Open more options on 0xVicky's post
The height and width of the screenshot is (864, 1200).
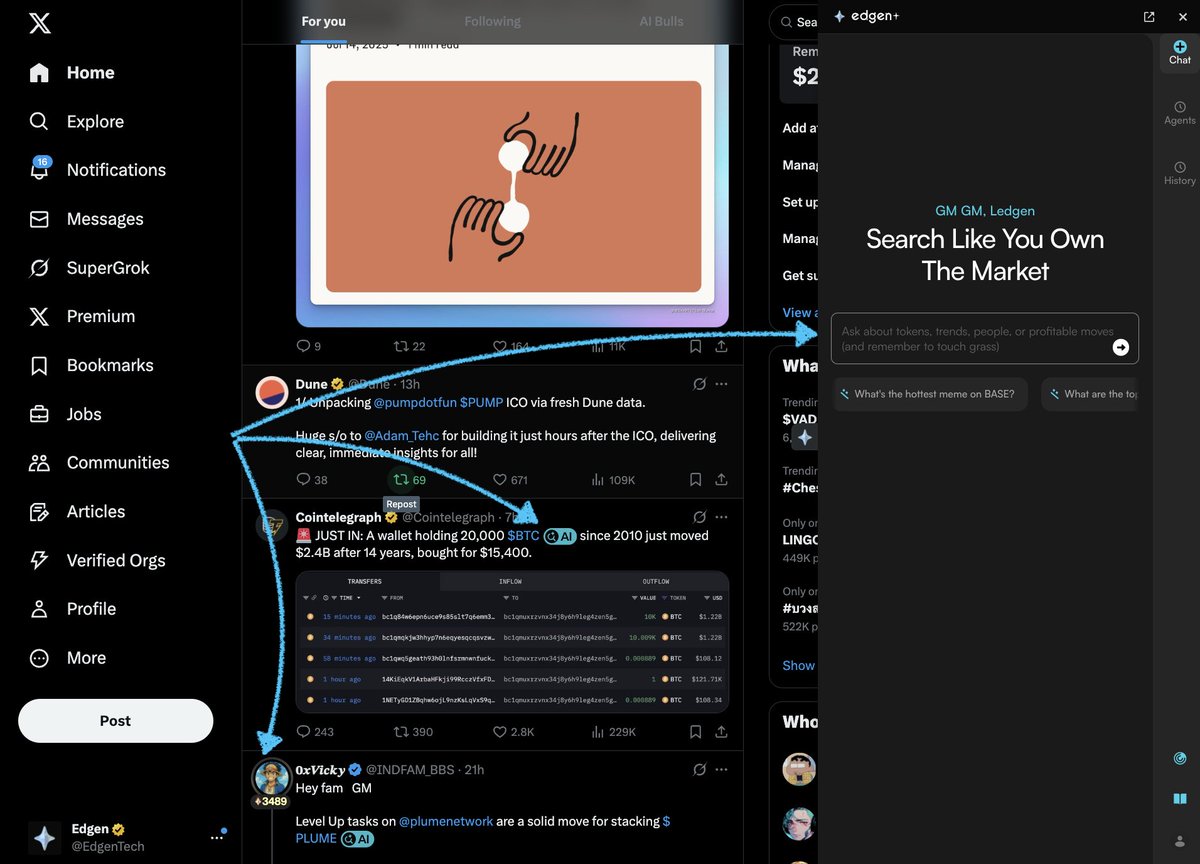point(721,770)
